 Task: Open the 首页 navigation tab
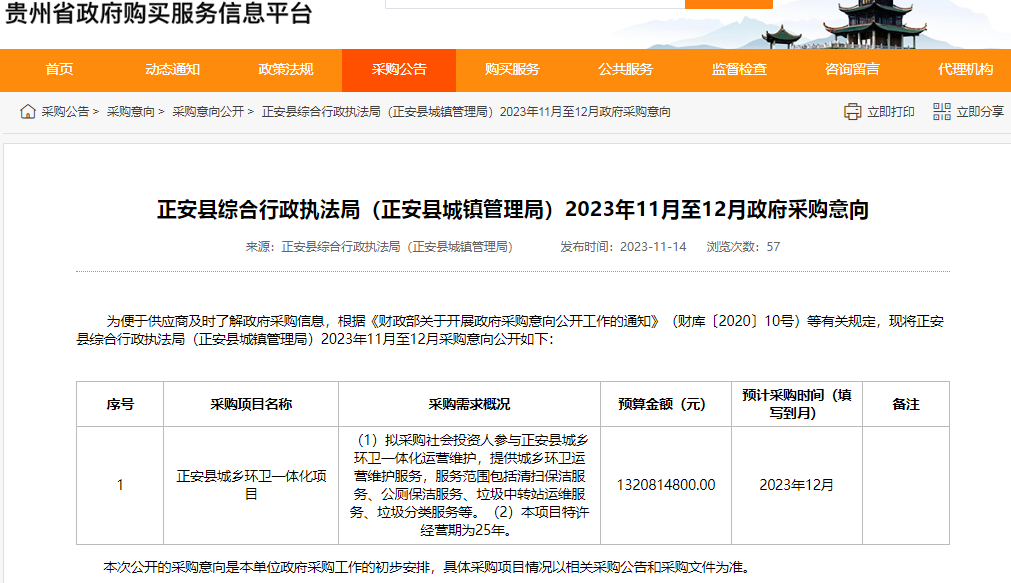(x=59, y=70)
